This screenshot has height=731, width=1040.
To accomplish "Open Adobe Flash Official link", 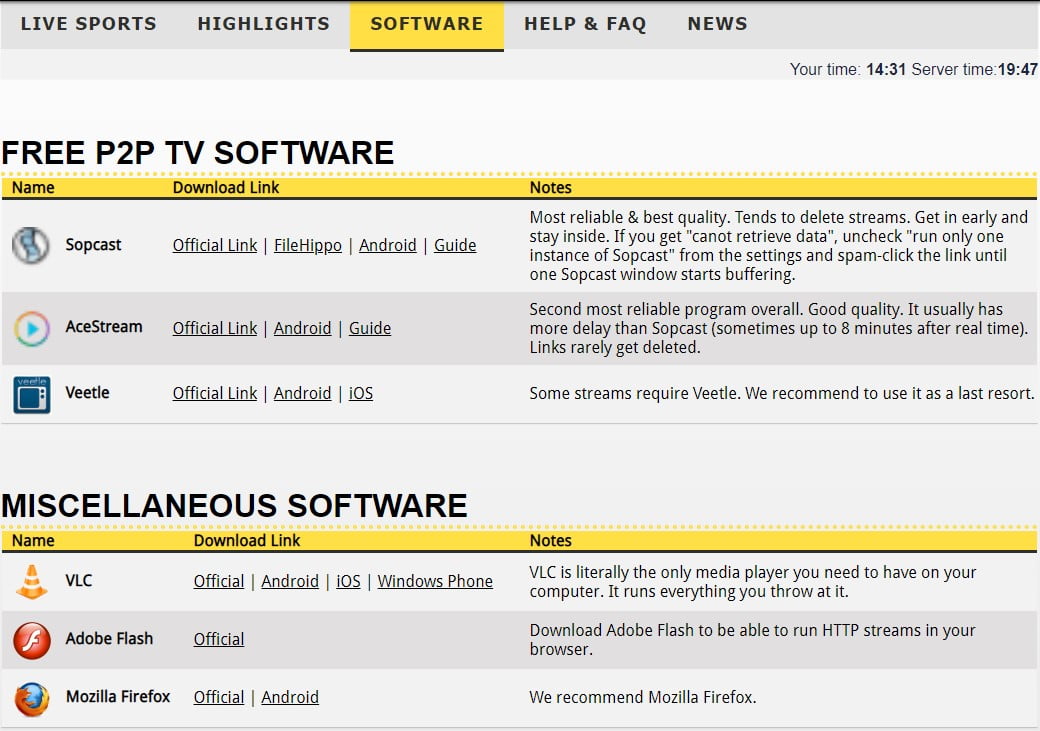I will click(x=219, y=639).
